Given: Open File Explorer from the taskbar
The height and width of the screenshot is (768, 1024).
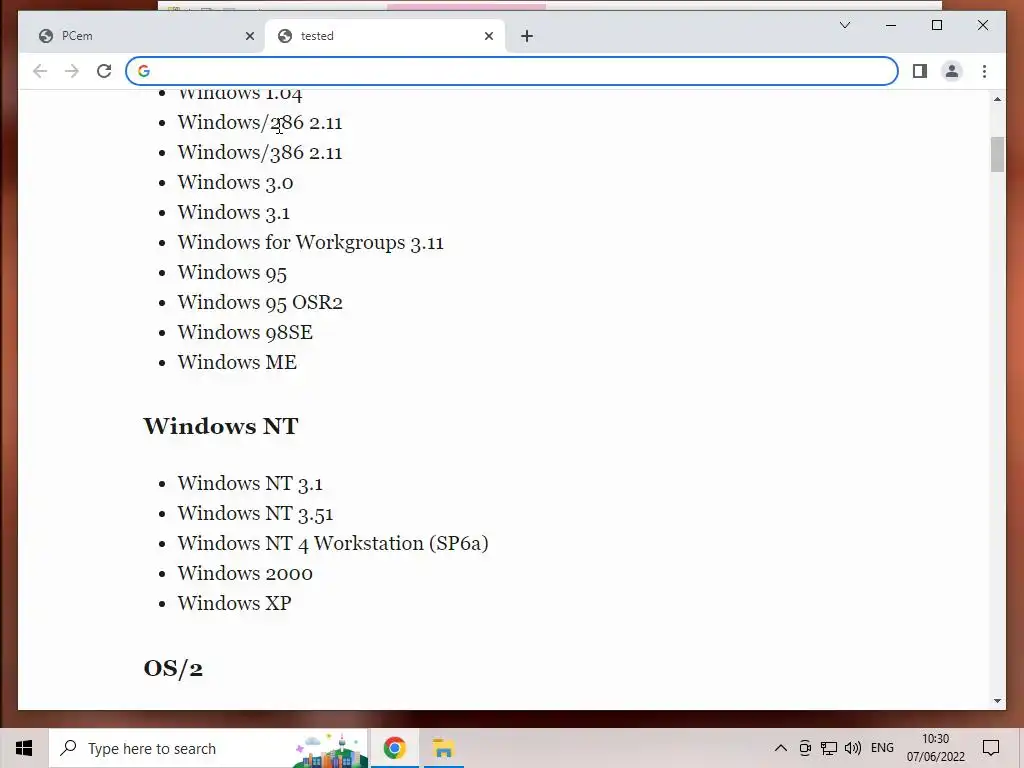Looking at the screenshot, I should point(443,748).
